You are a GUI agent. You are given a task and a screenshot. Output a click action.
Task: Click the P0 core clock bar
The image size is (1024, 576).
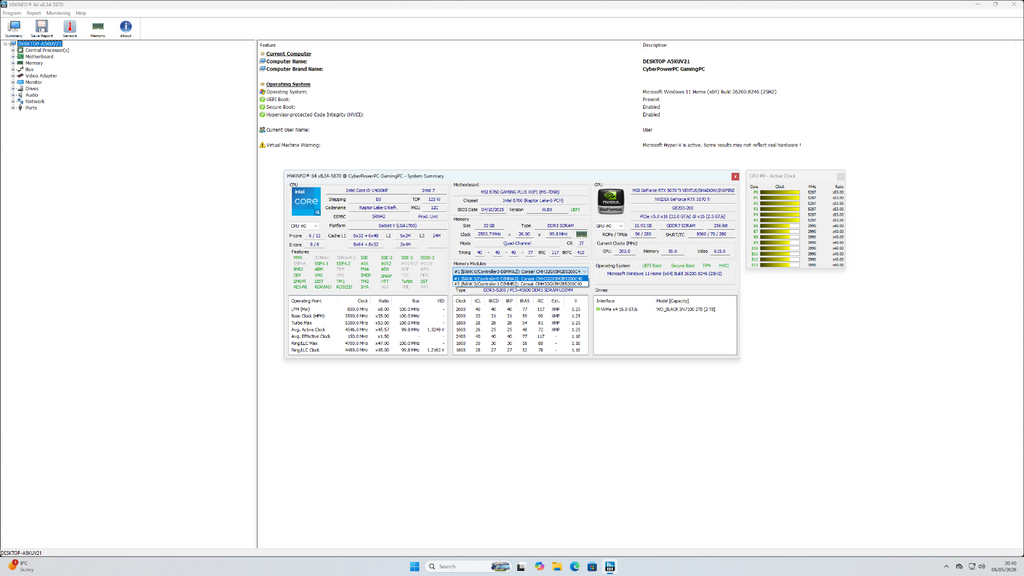[x=780, y=193]
